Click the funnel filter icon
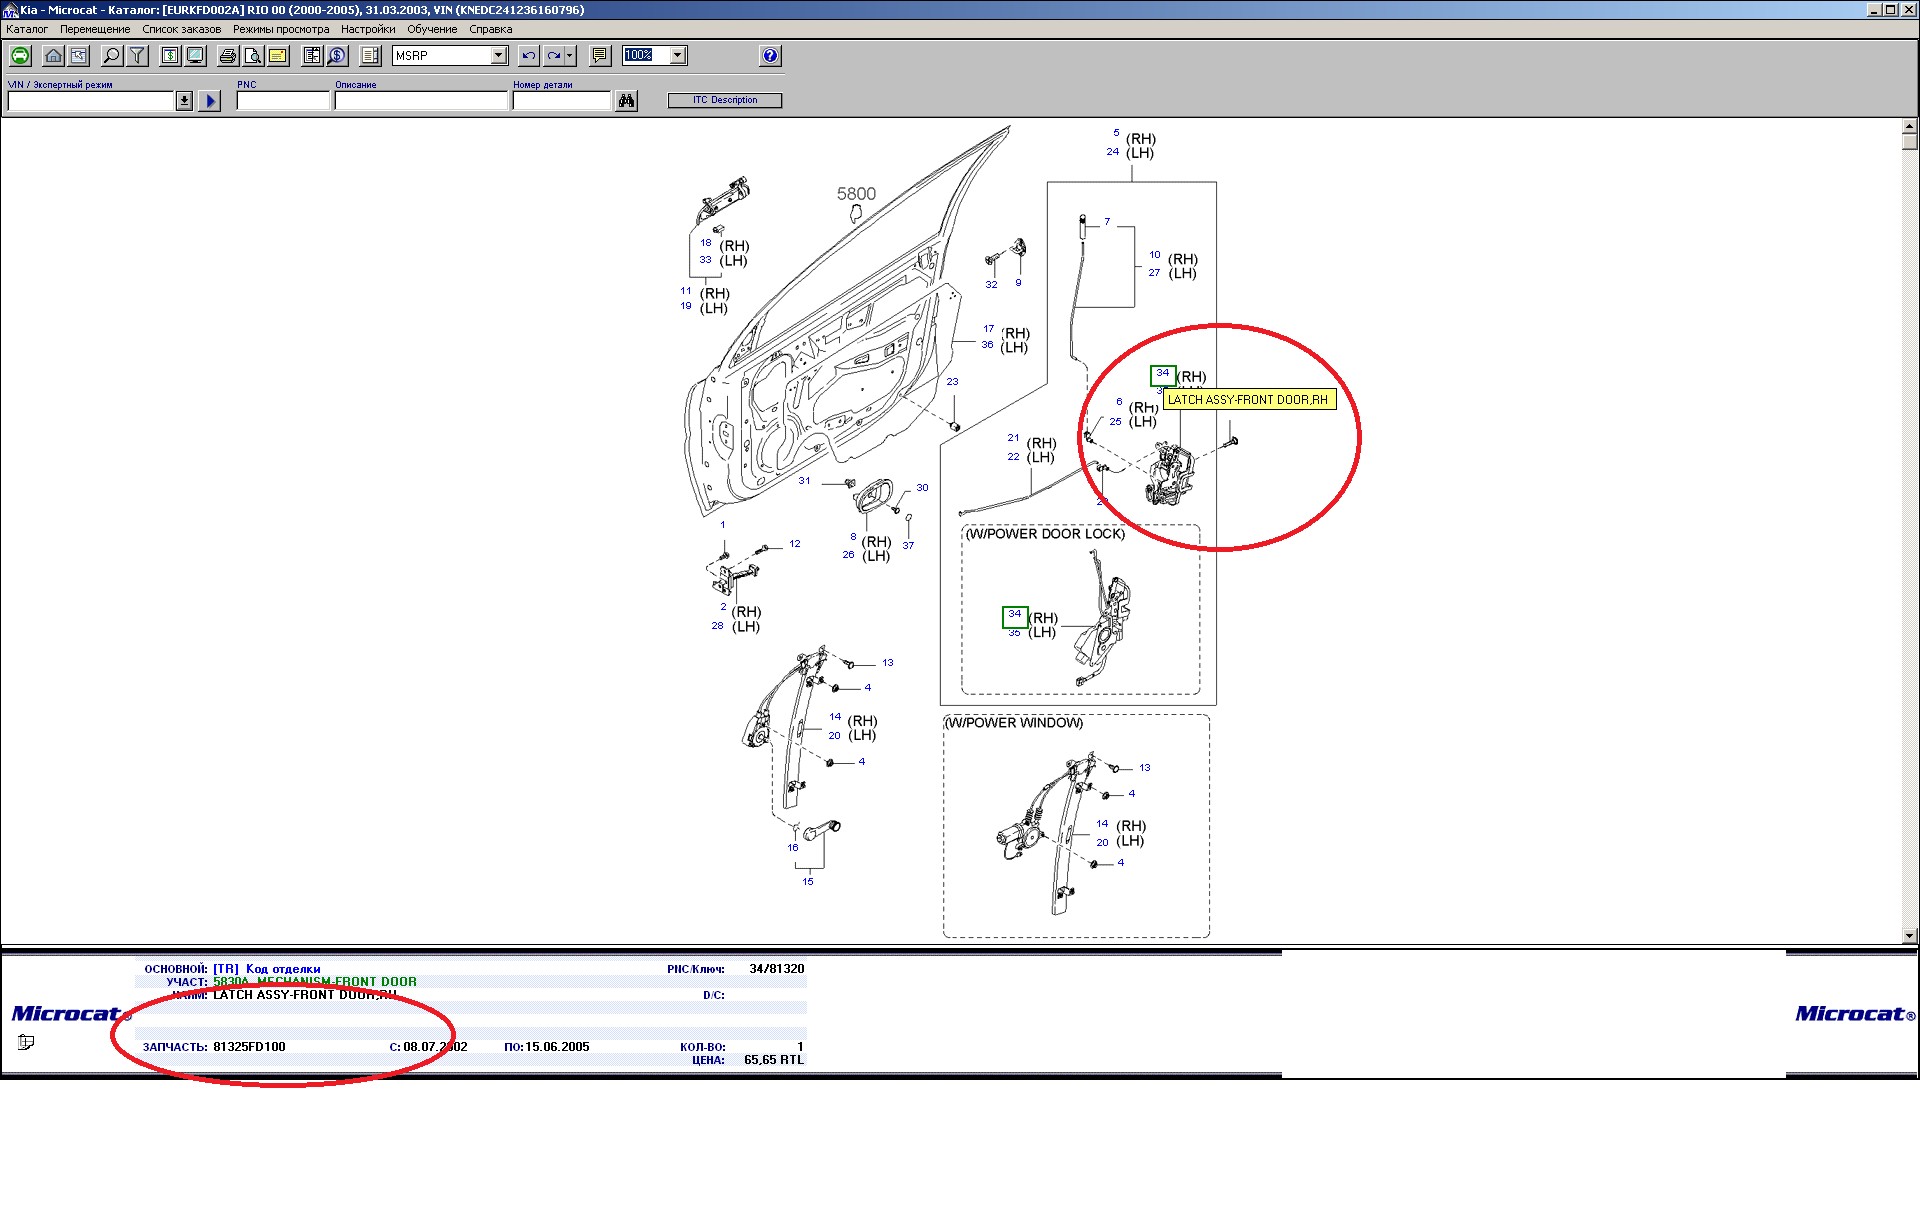Image resolution: width=1920 pixels, height=1224 pixels. coord(138,56)
